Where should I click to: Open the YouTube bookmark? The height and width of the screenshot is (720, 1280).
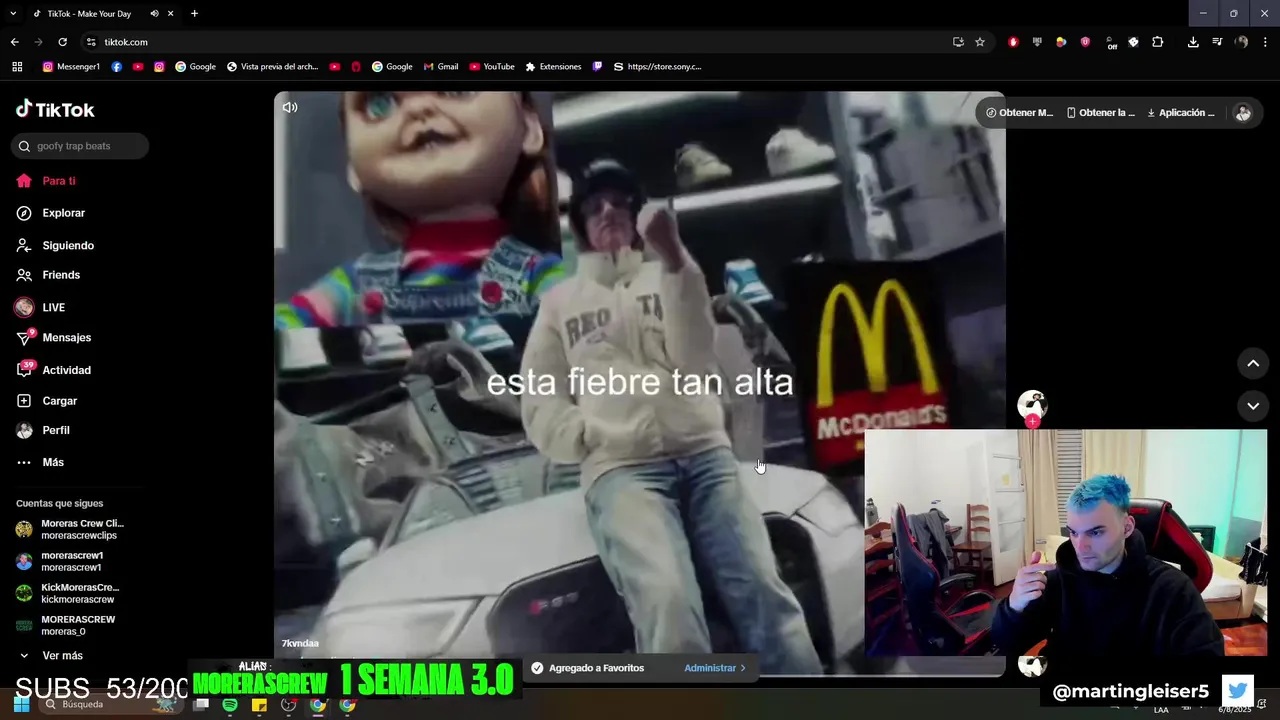[492, 67]
